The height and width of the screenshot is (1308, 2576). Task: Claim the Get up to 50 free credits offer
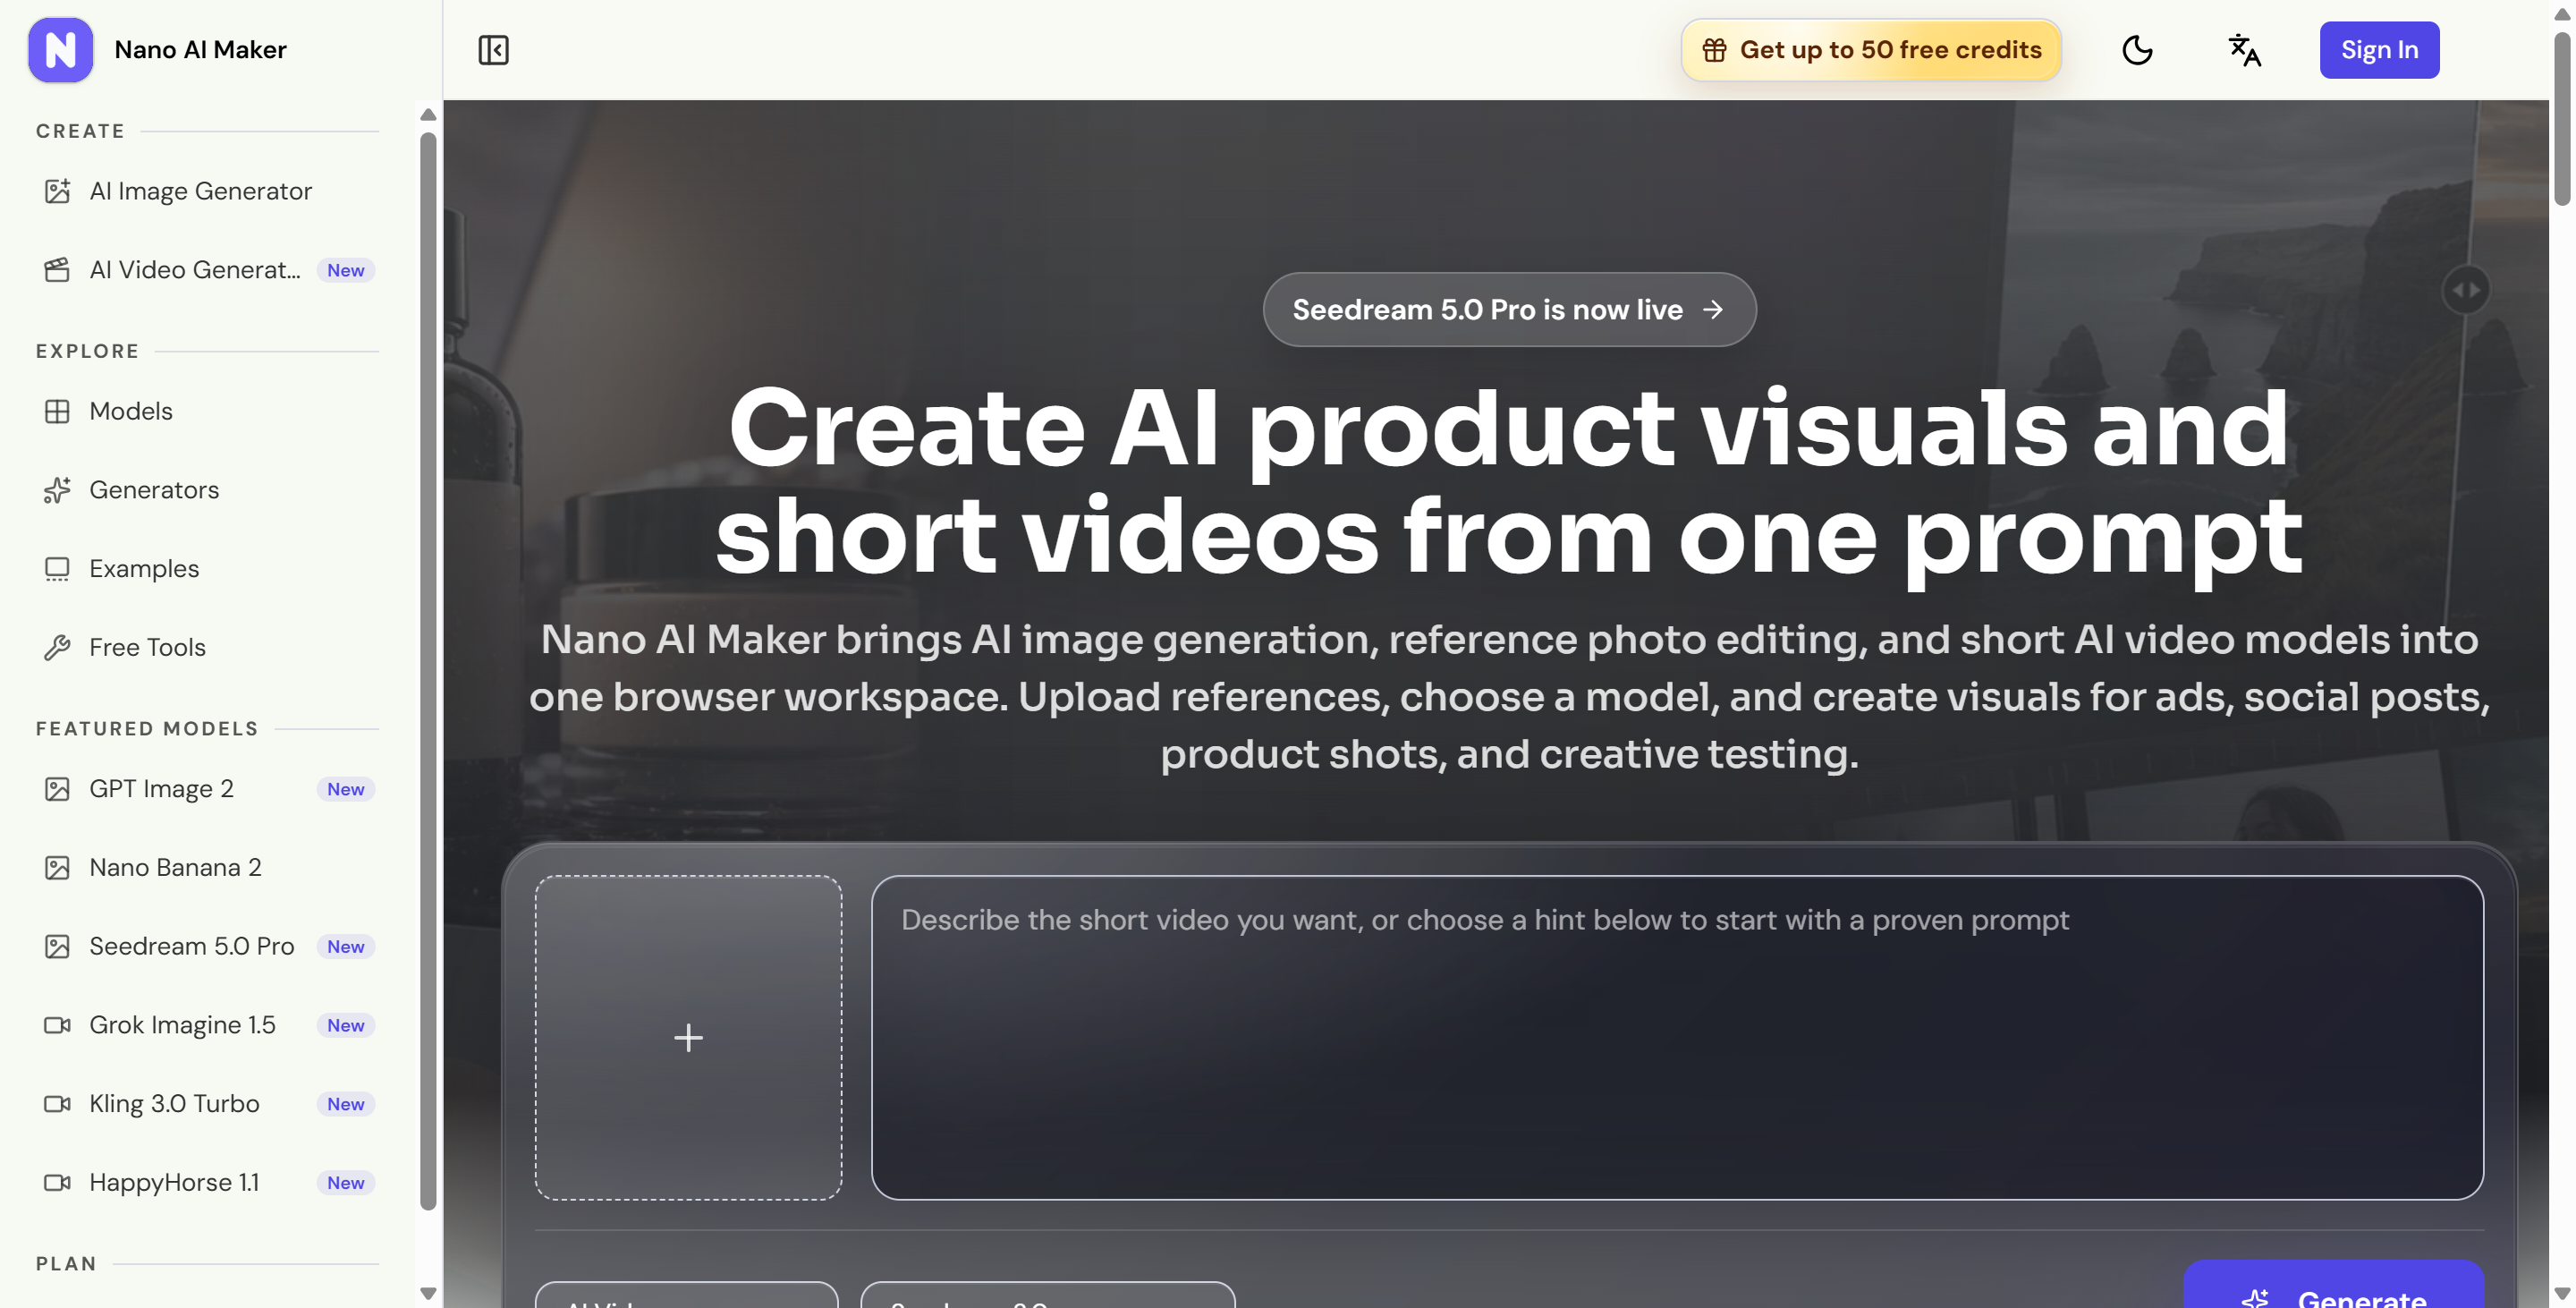coord(1871,50)
